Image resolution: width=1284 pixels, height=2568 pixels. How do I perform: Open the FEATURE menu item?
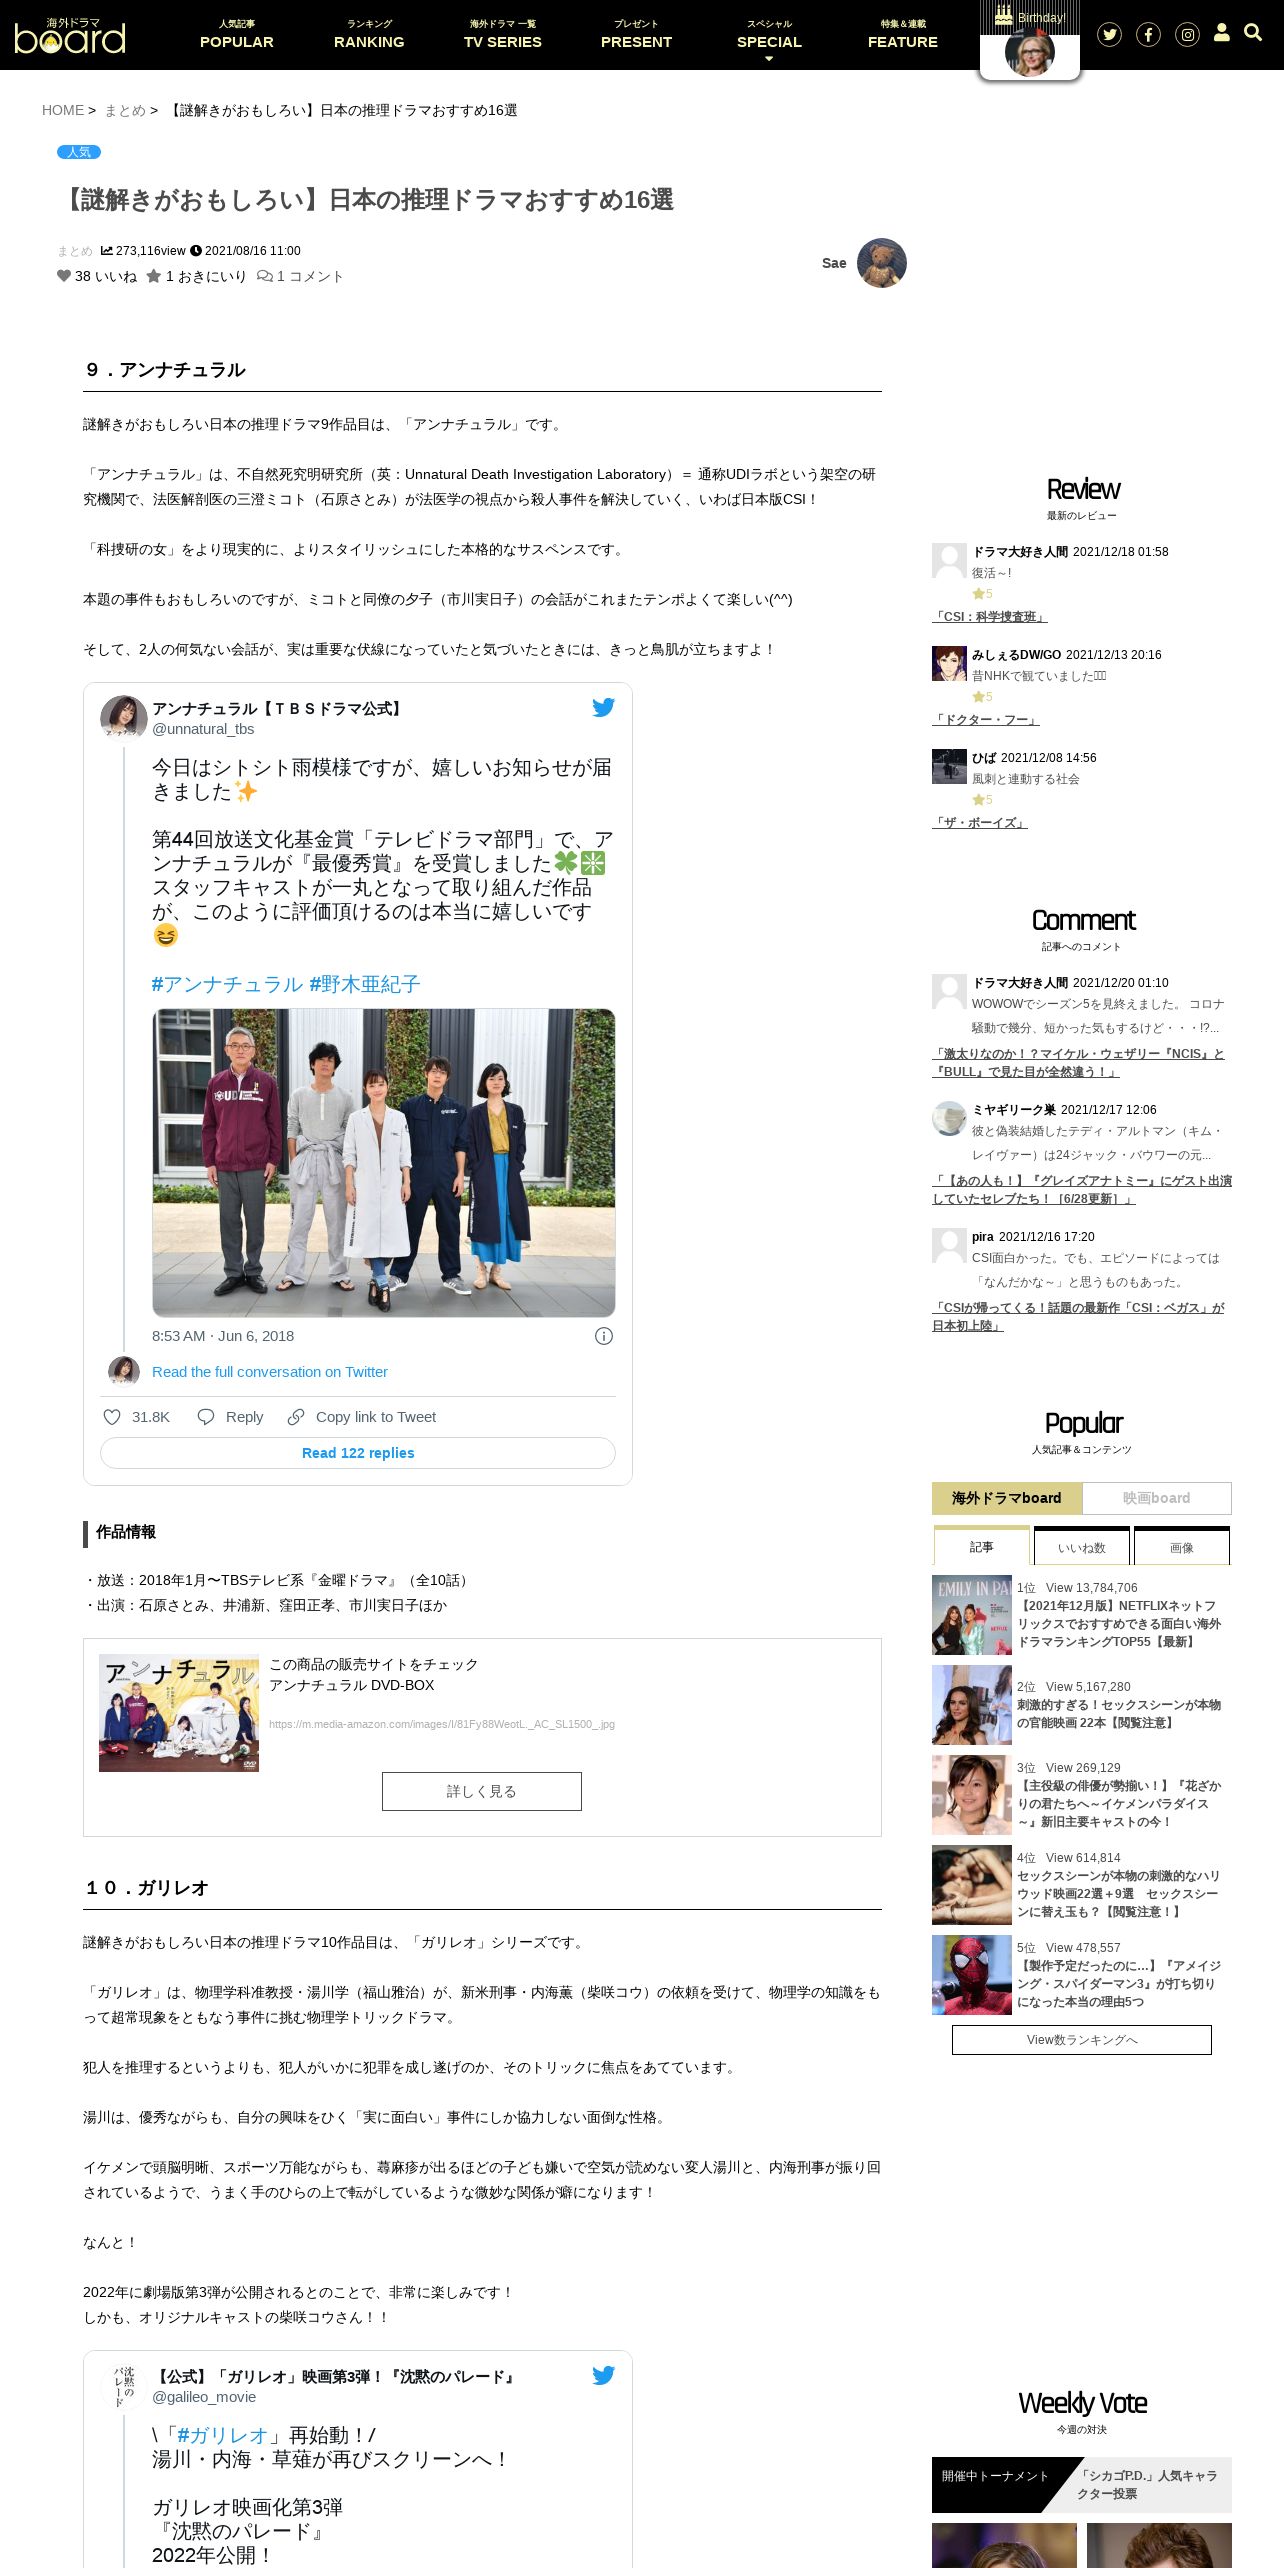903,35
